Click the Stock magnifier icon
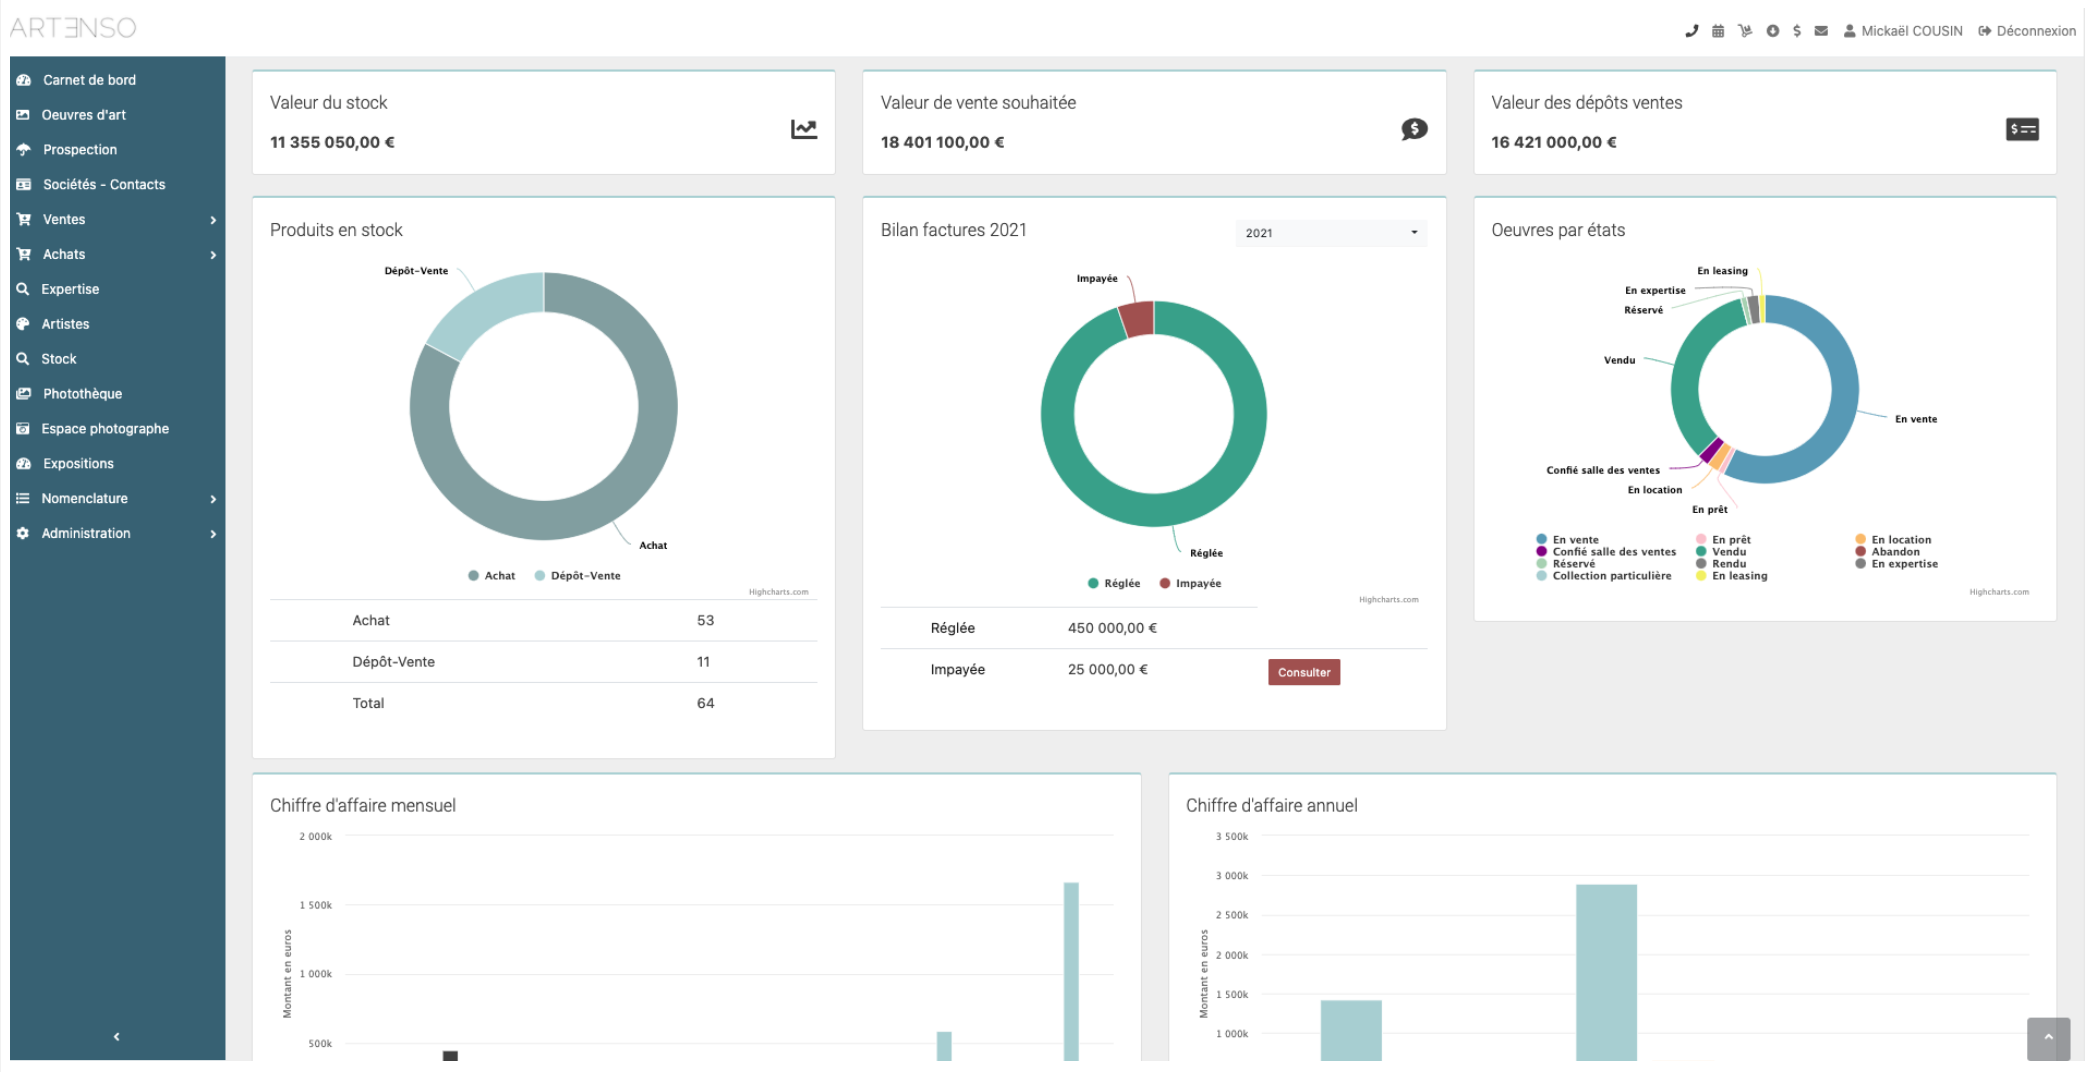Screen dimensions: 2090x1072 coord(22,359)
